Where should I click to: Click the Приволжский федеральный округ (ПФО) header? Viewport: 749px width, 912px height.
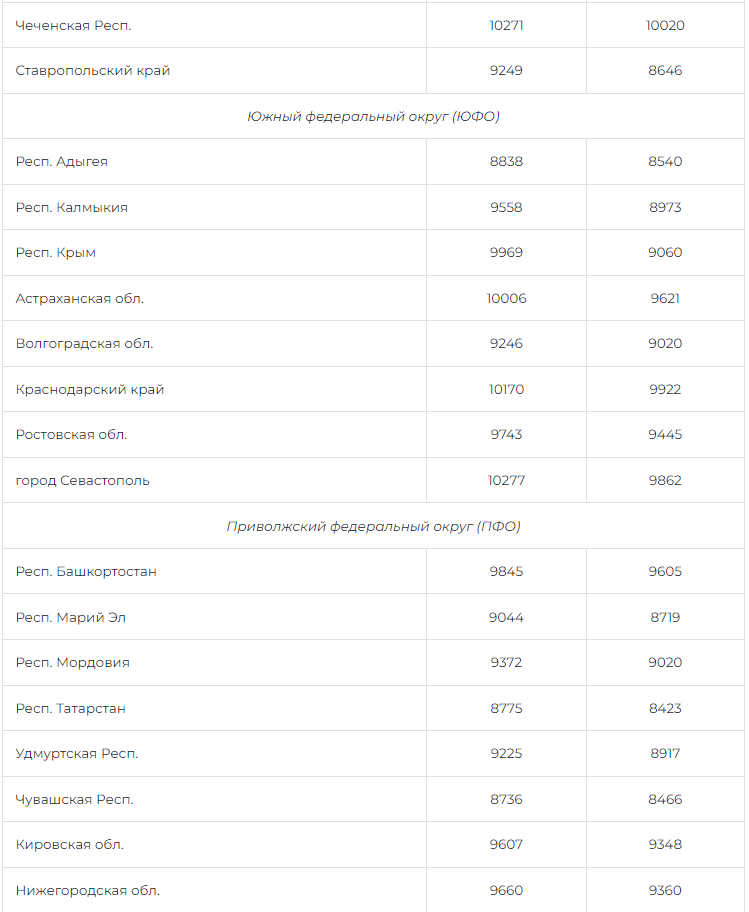click(373, 527)
